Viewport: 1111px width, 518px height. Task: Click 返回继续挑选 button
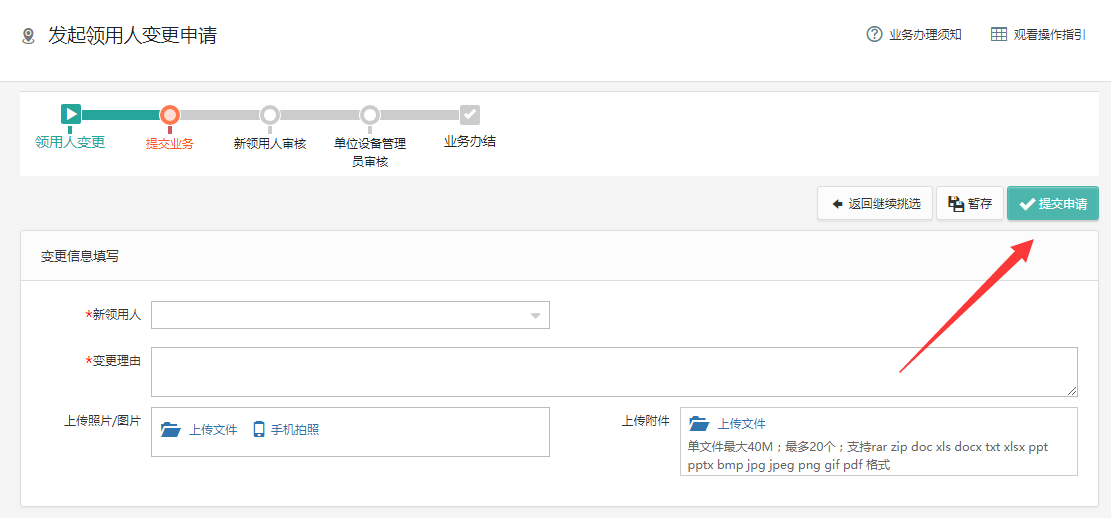875,203
